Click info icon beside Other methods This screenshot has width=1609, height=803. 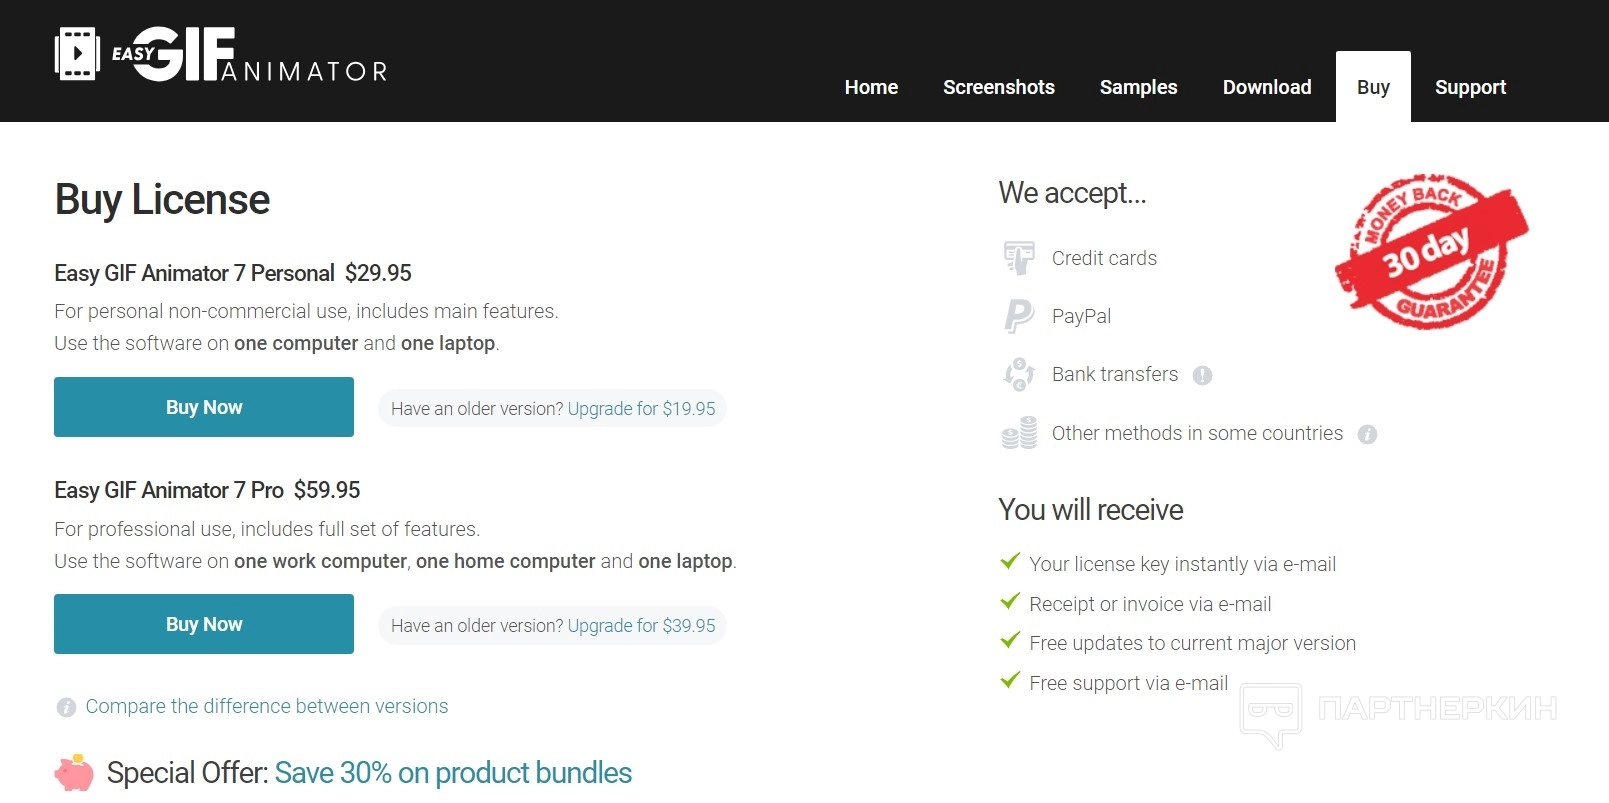1367,434
